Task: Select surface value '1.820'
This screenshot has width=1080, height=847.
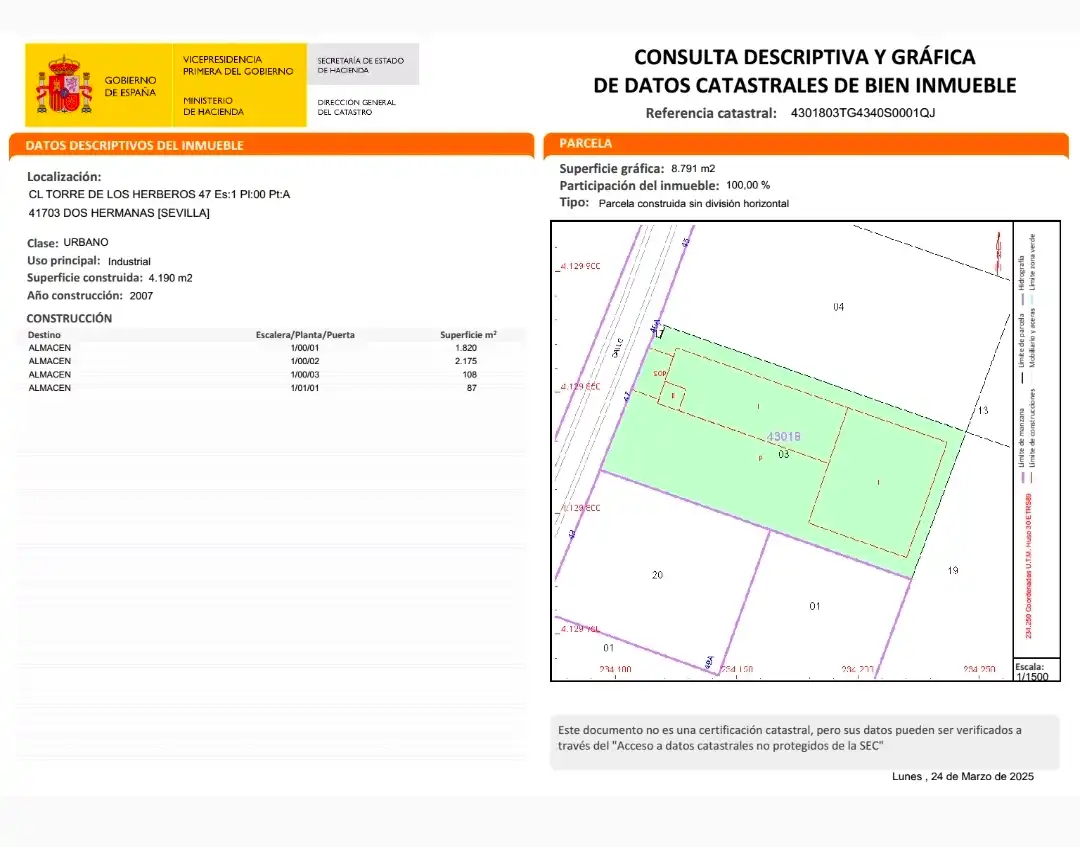Action: coord(466,348)
